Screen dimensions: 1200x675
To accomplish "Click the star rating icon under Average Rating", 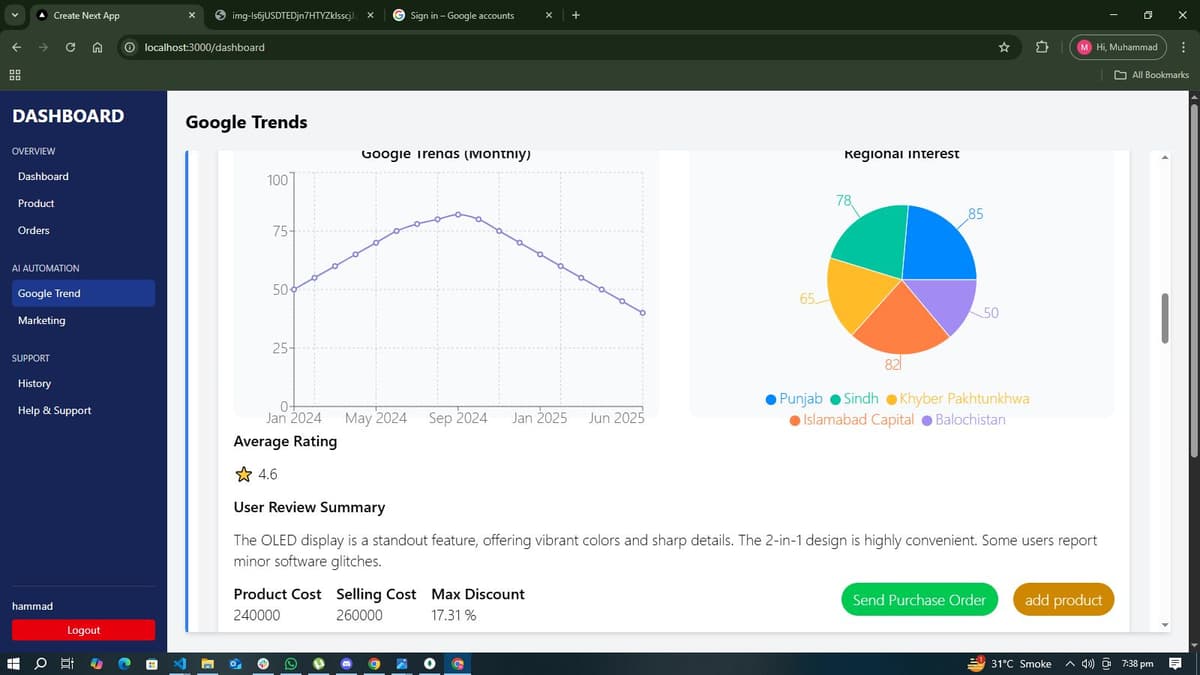I will tap(242, 473).
